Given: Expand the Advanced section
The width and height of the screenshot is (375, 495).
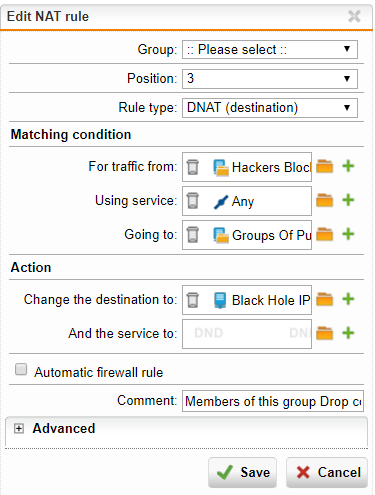Looking at the screenshot, I should pyautogui.click(x=19, y=429).
